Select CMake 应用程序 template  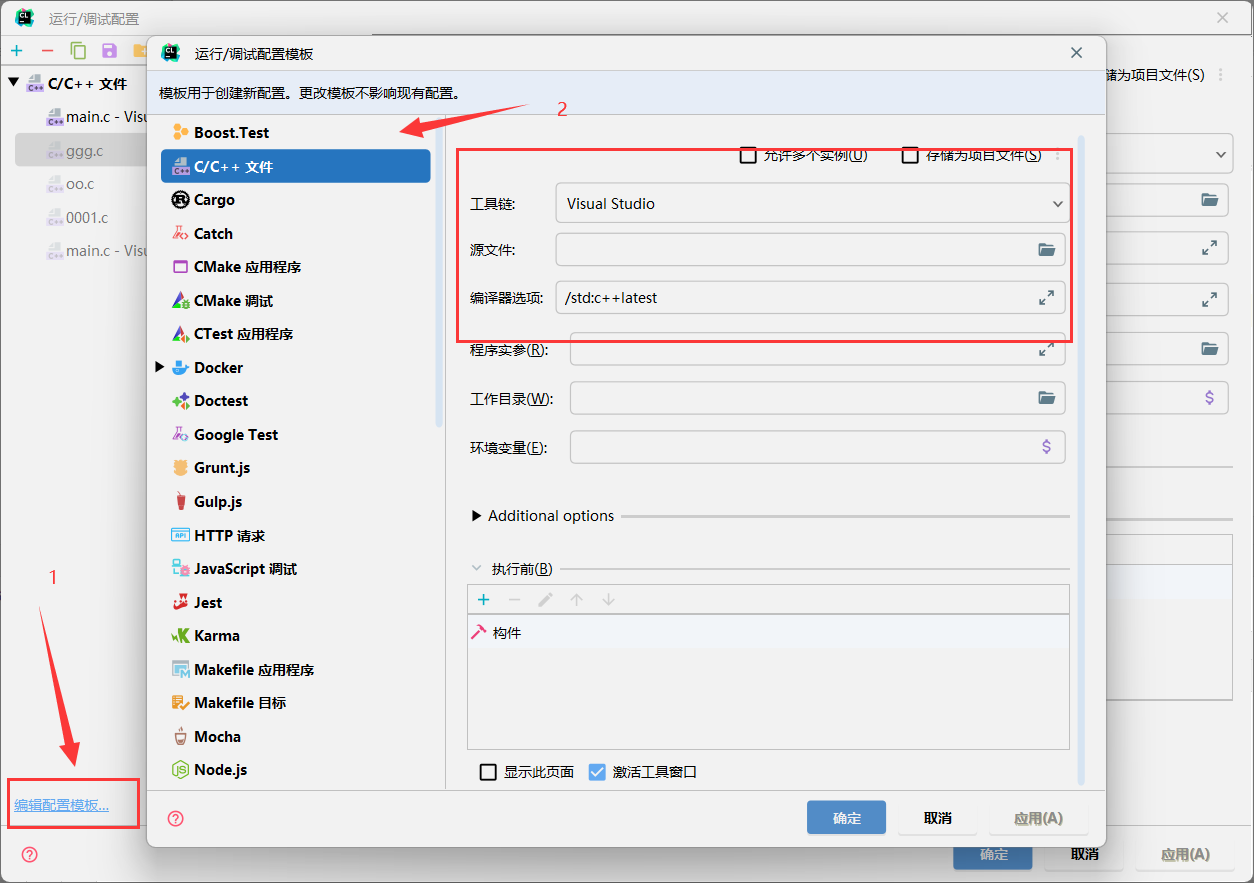click(247, 267)
